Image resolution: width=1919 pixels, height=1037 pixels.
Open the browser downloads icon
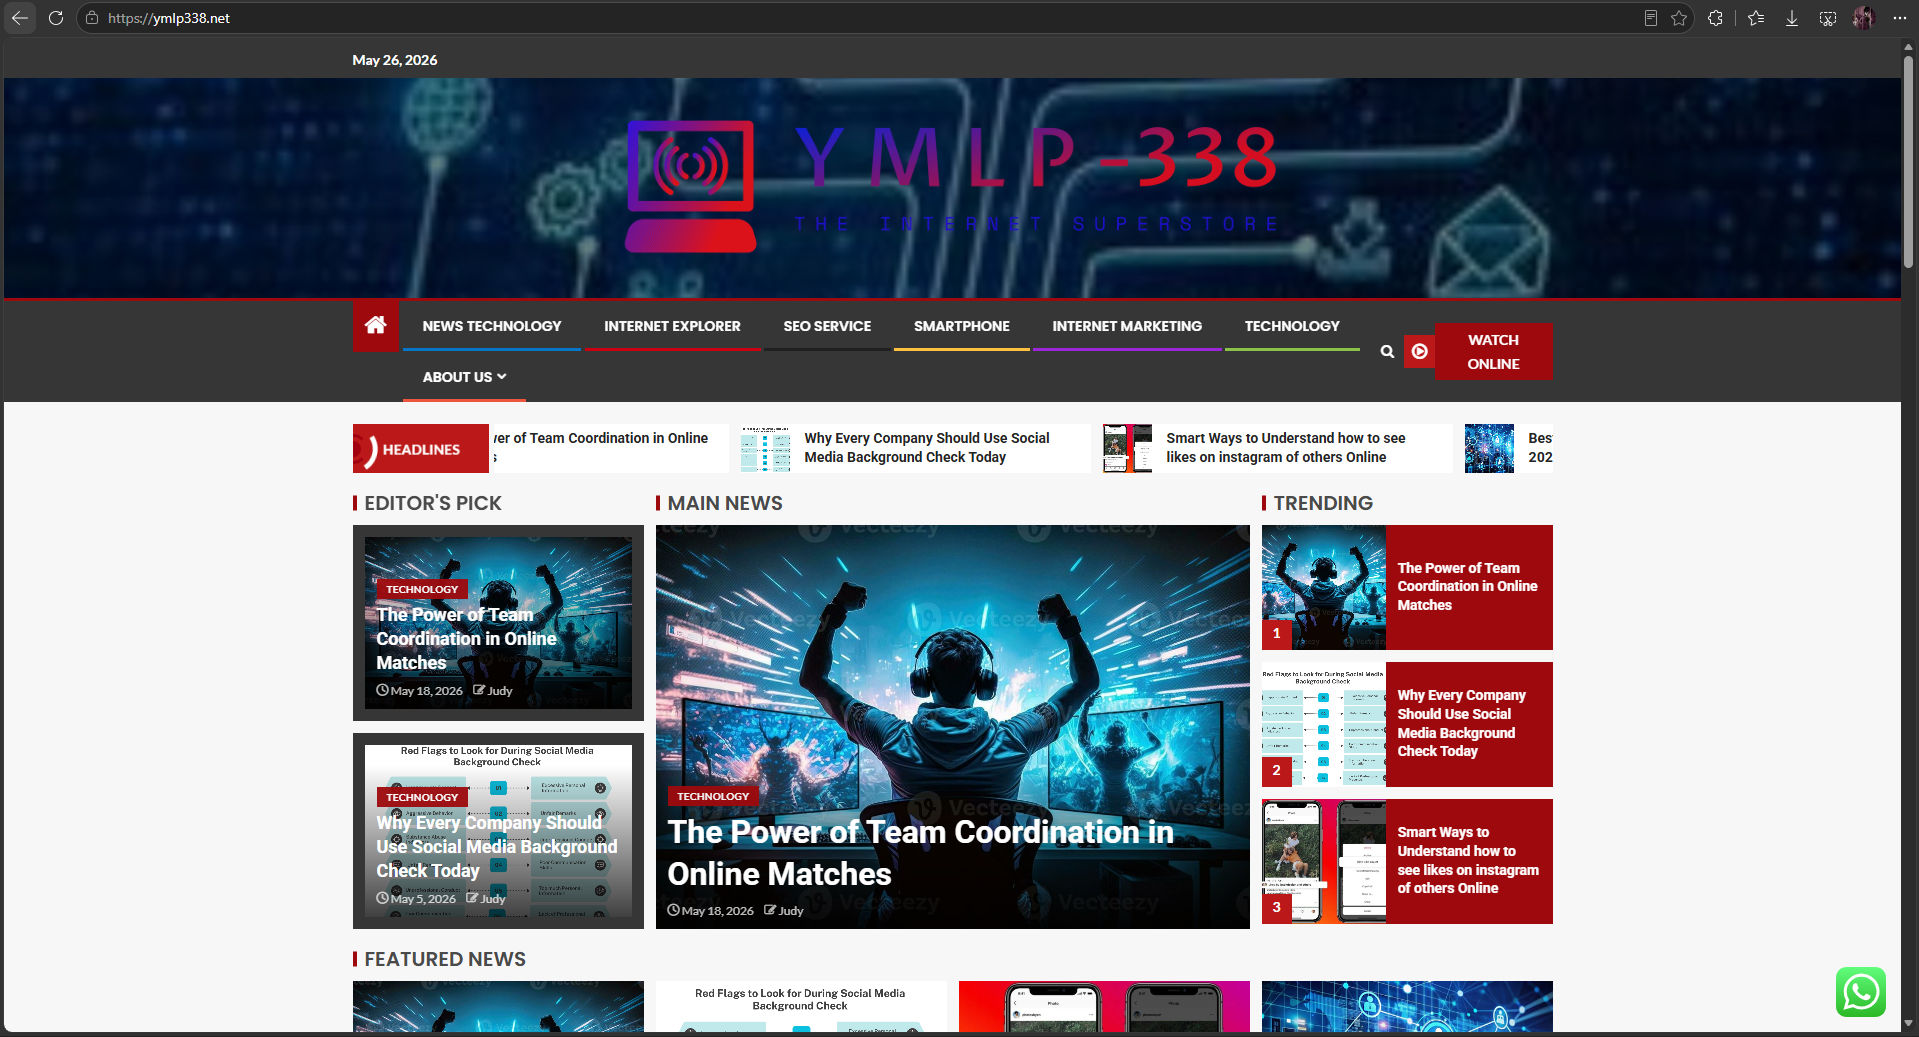click(x=1792, y=18)
